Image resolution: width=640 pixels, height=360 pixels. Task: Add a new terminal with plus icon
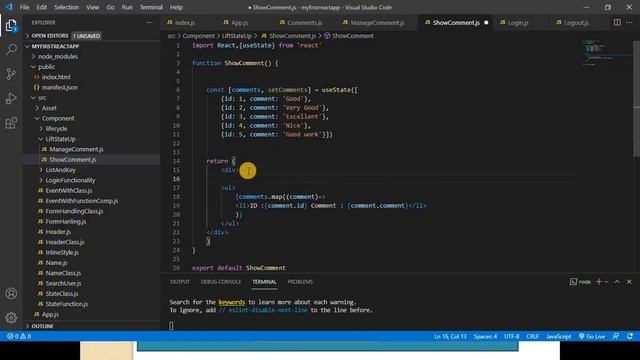pos(599,282)
